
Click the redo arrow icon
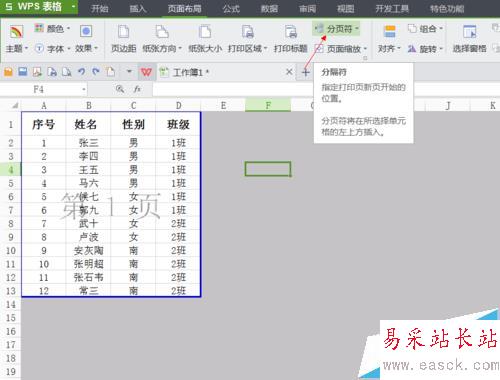[96, 72]
